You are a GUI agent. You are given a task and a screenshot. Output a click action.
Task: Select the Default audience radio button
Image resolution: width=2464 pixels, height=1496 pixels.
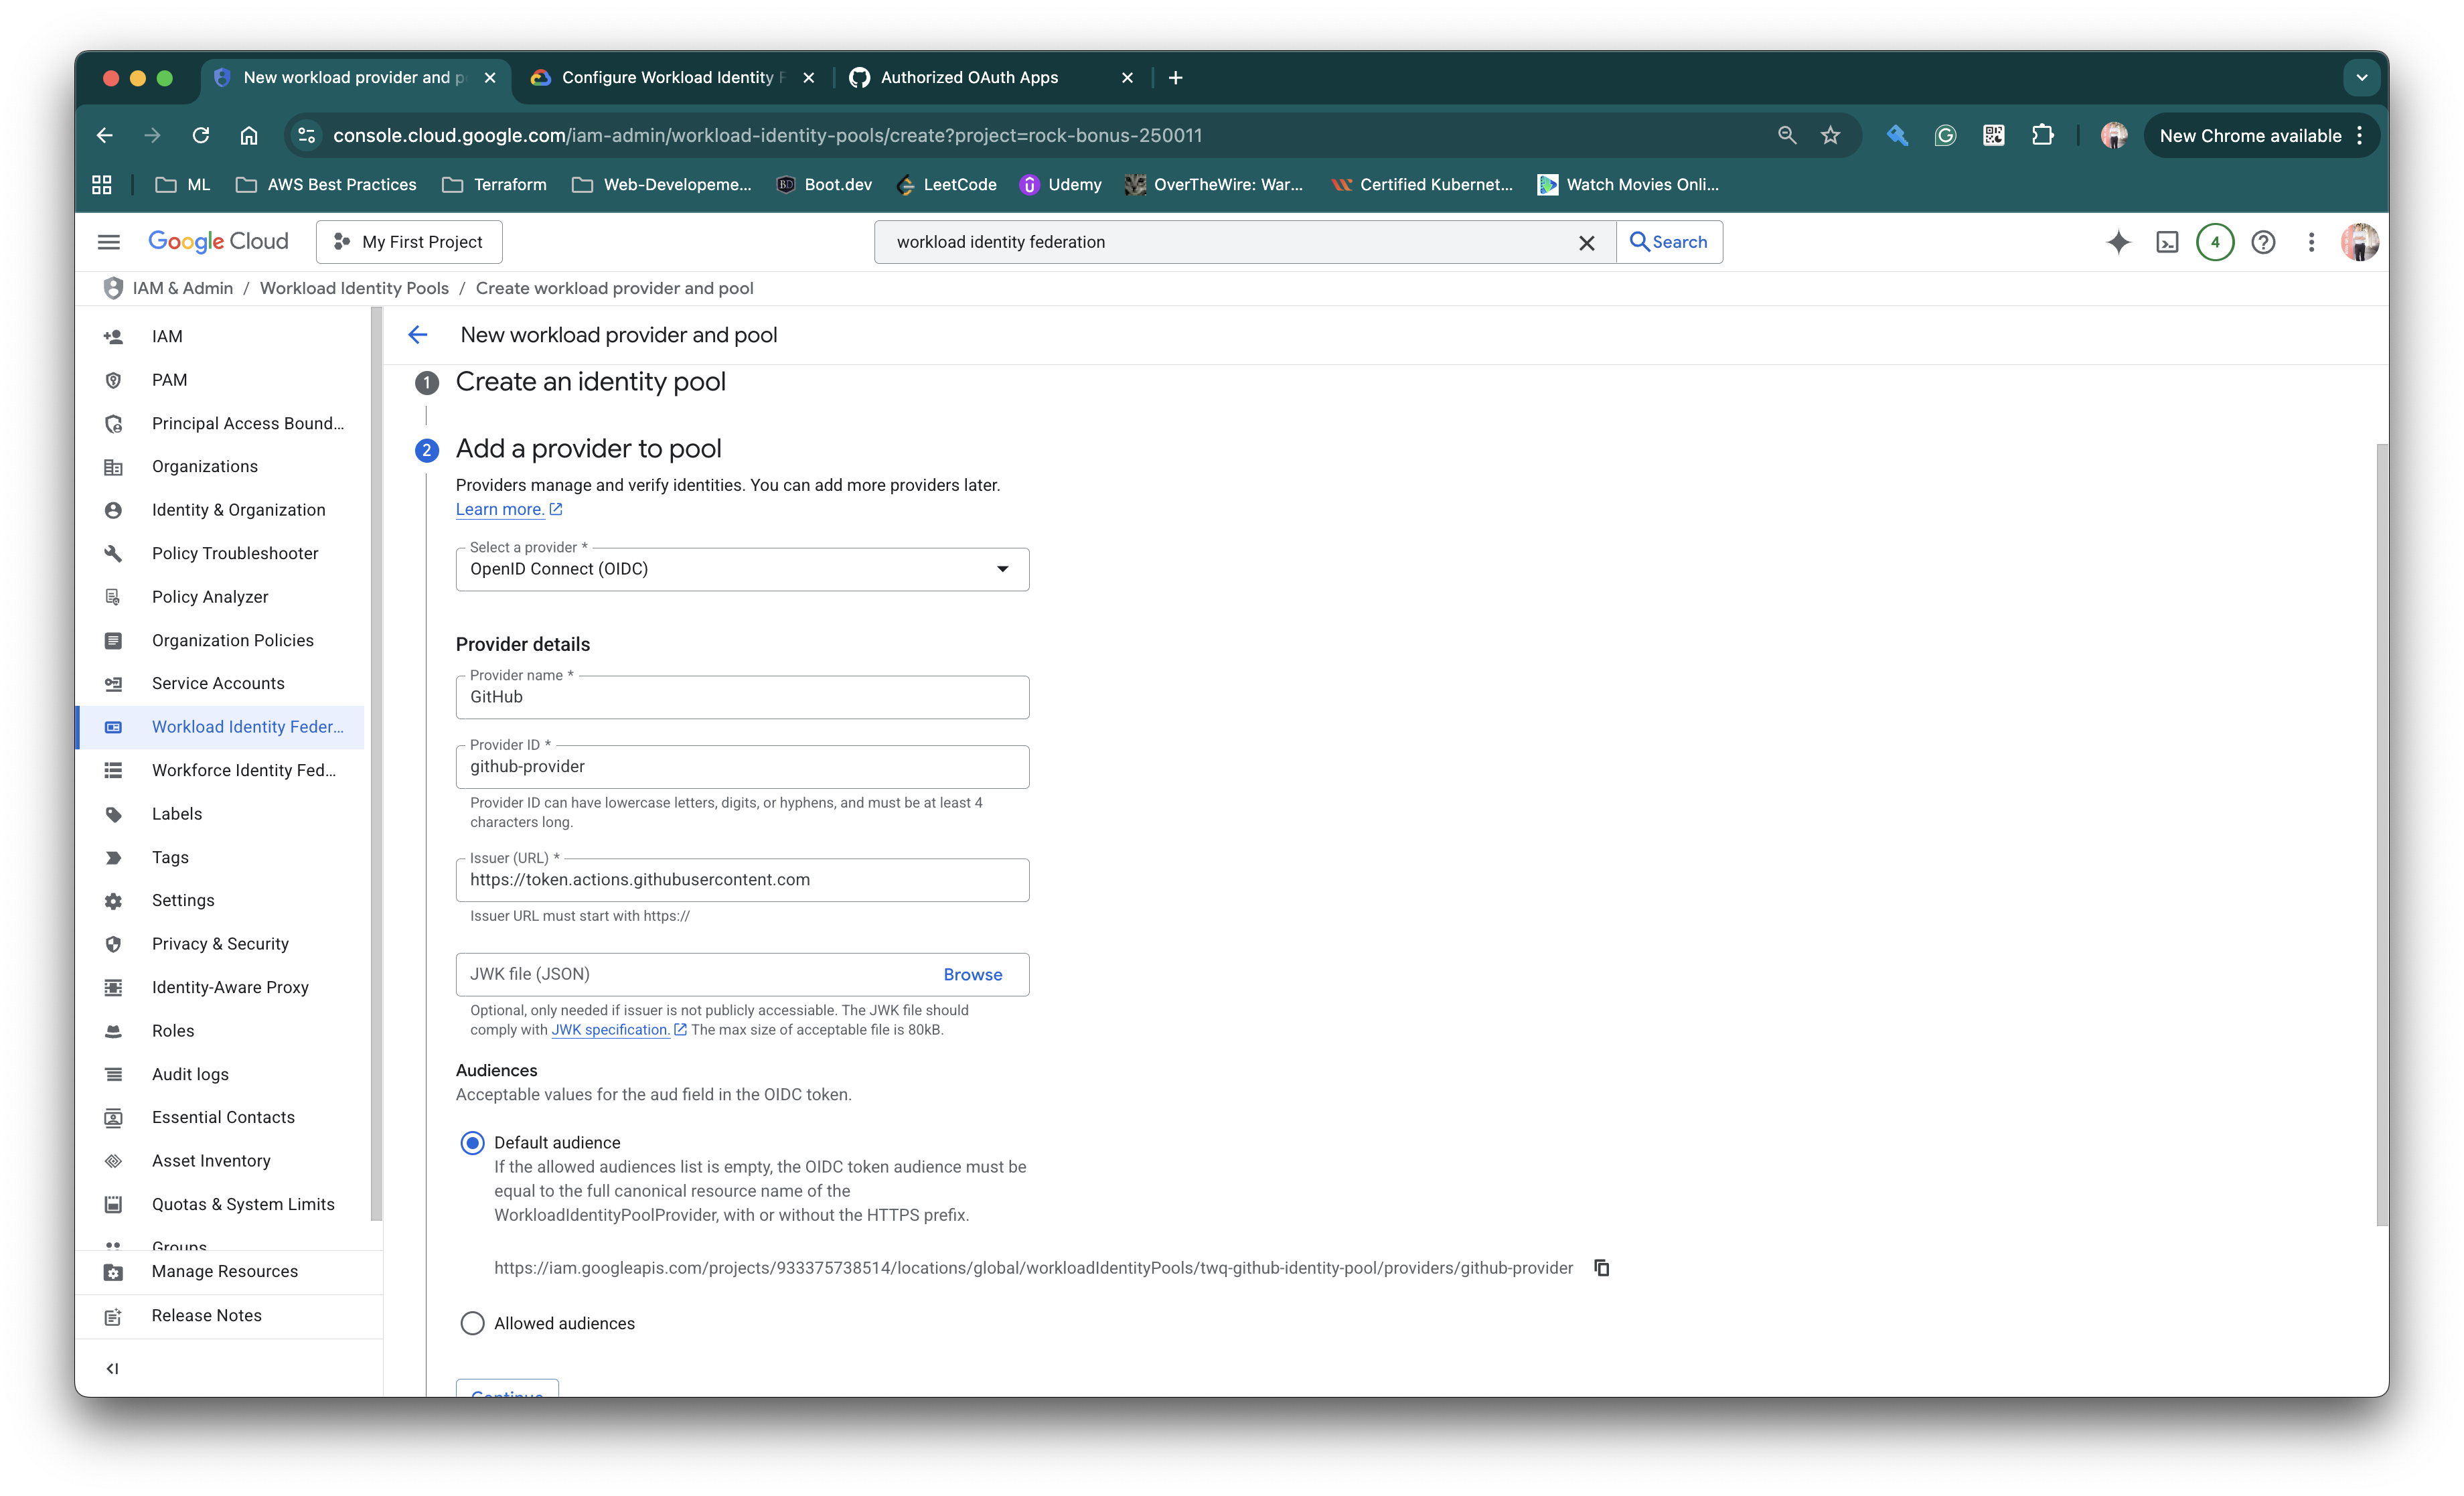(x=472, y=1143)
